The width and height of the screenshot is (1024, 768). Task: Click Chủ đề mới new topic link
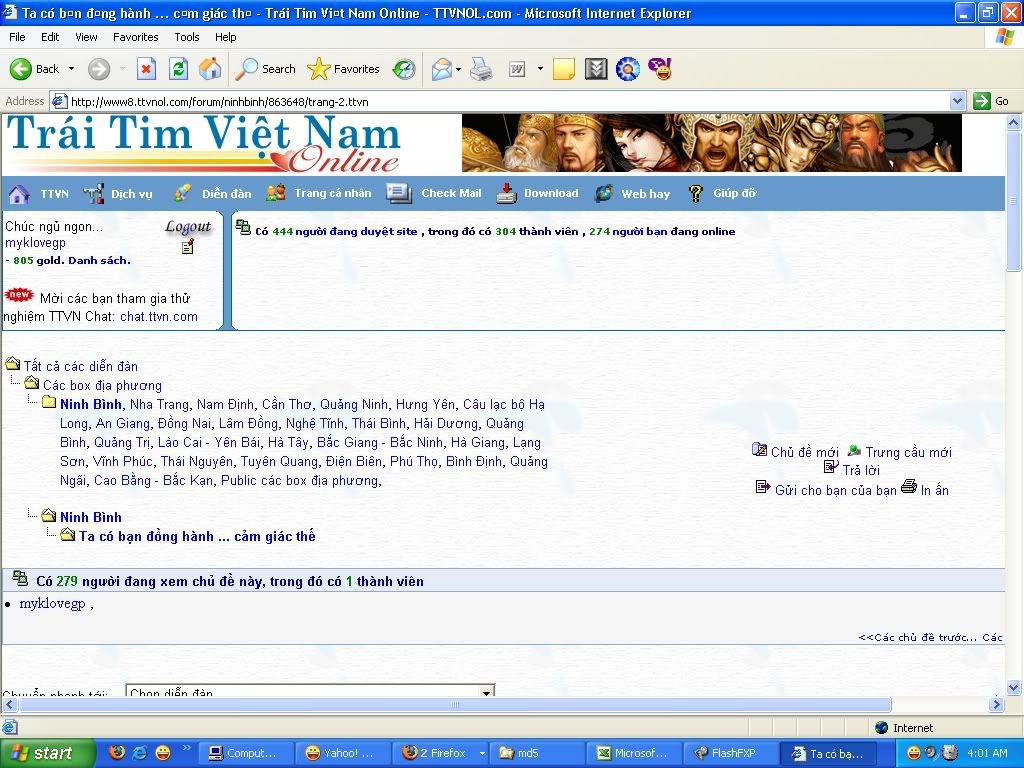(805, 452)
